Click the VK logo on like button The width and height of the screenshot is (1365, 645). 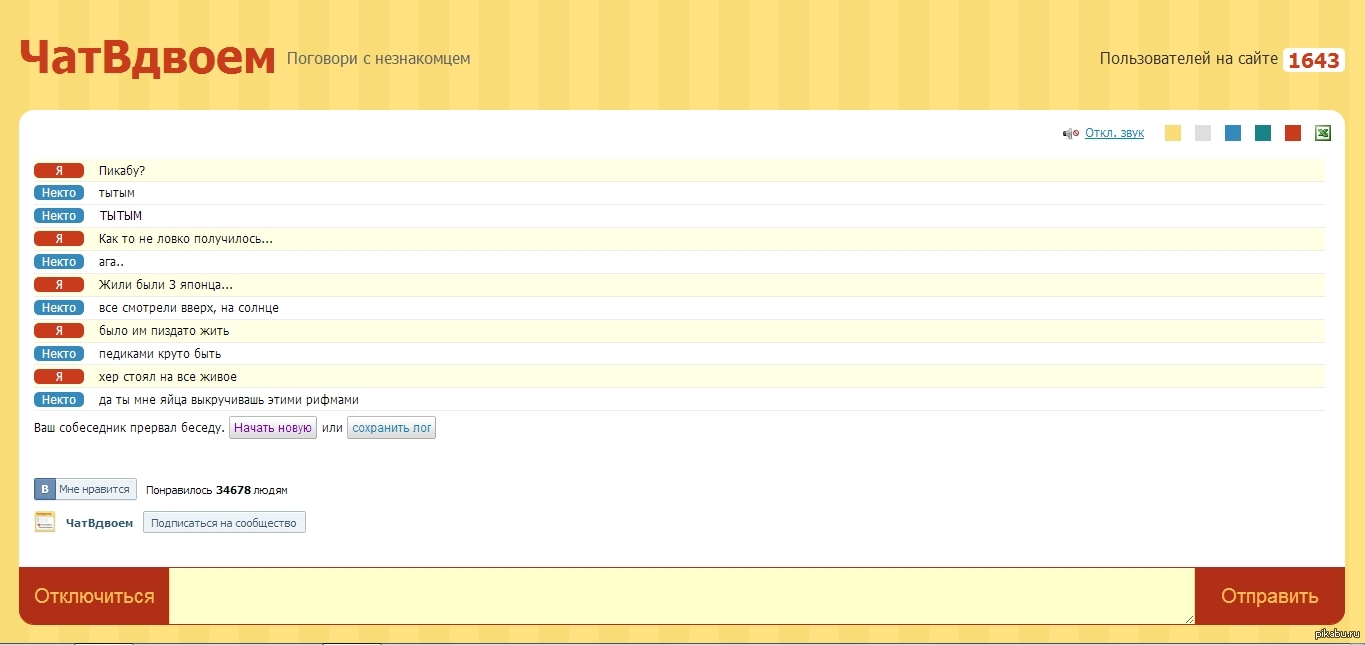(x=45, y=489)
